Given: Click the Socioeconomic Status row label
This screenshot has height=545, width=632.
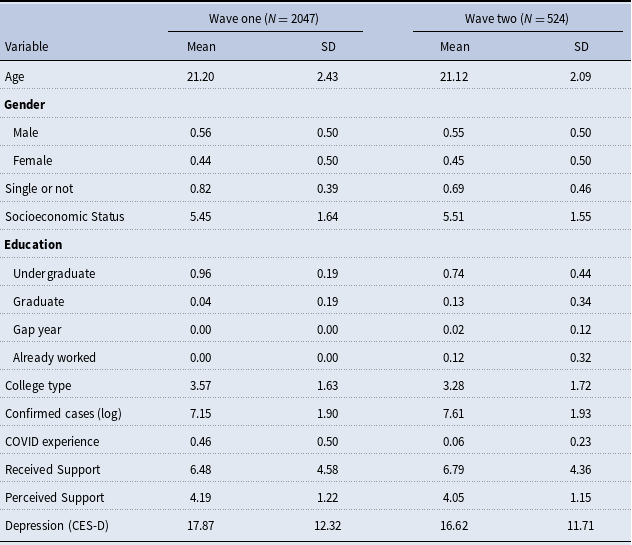Looking at the screenshot, I should tap(64, 217).
